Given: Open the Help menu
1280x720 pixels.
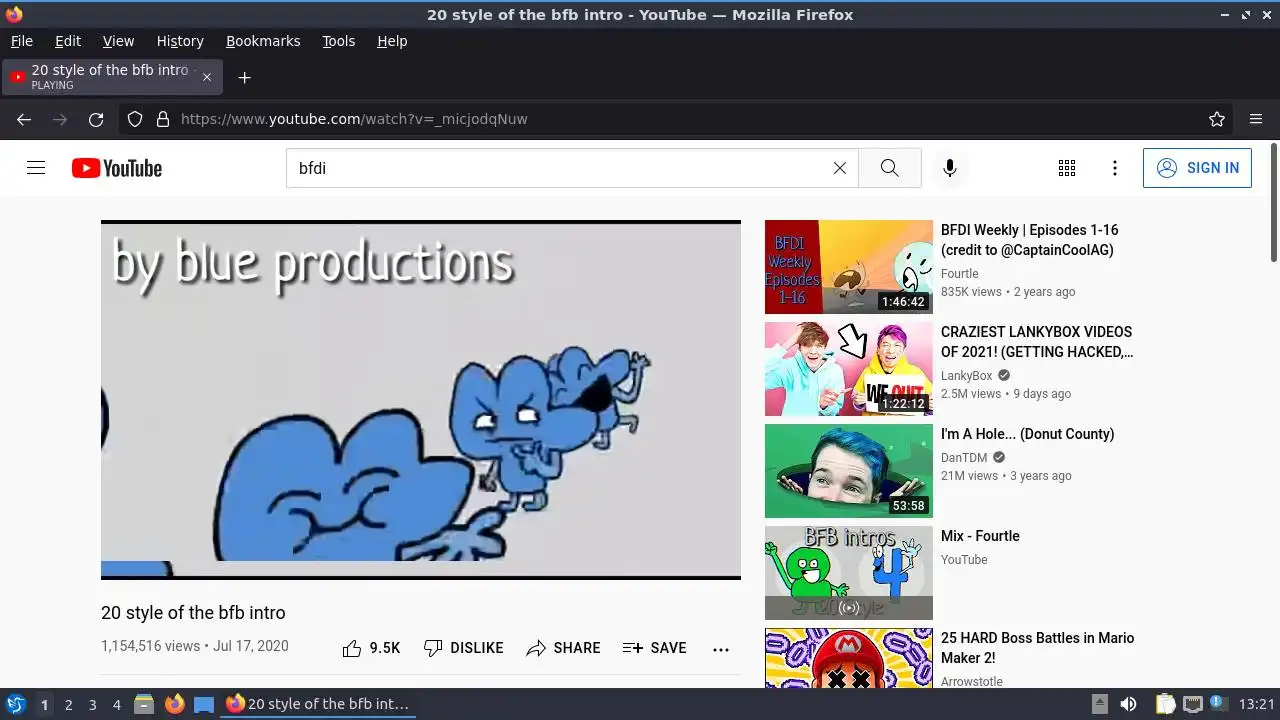Looking at the screenshot, I should click(392, 41).
